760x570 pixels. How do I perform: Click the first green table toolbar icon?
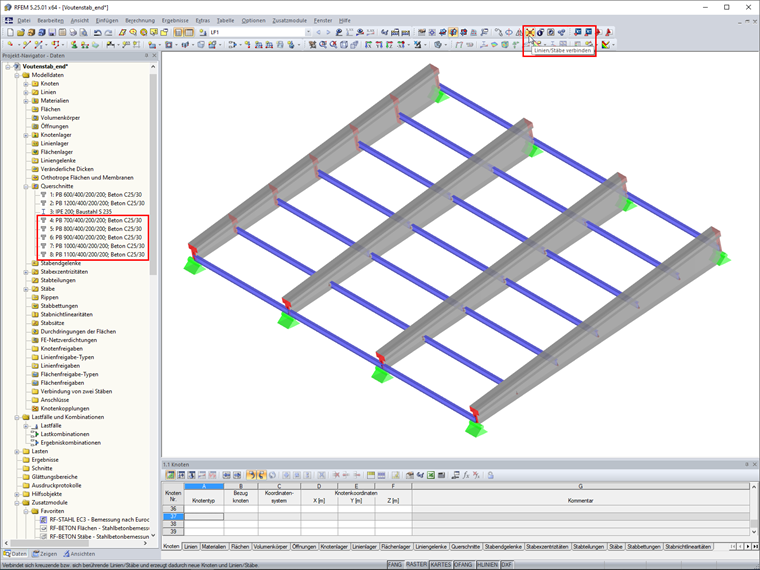[x=170, y=475]
